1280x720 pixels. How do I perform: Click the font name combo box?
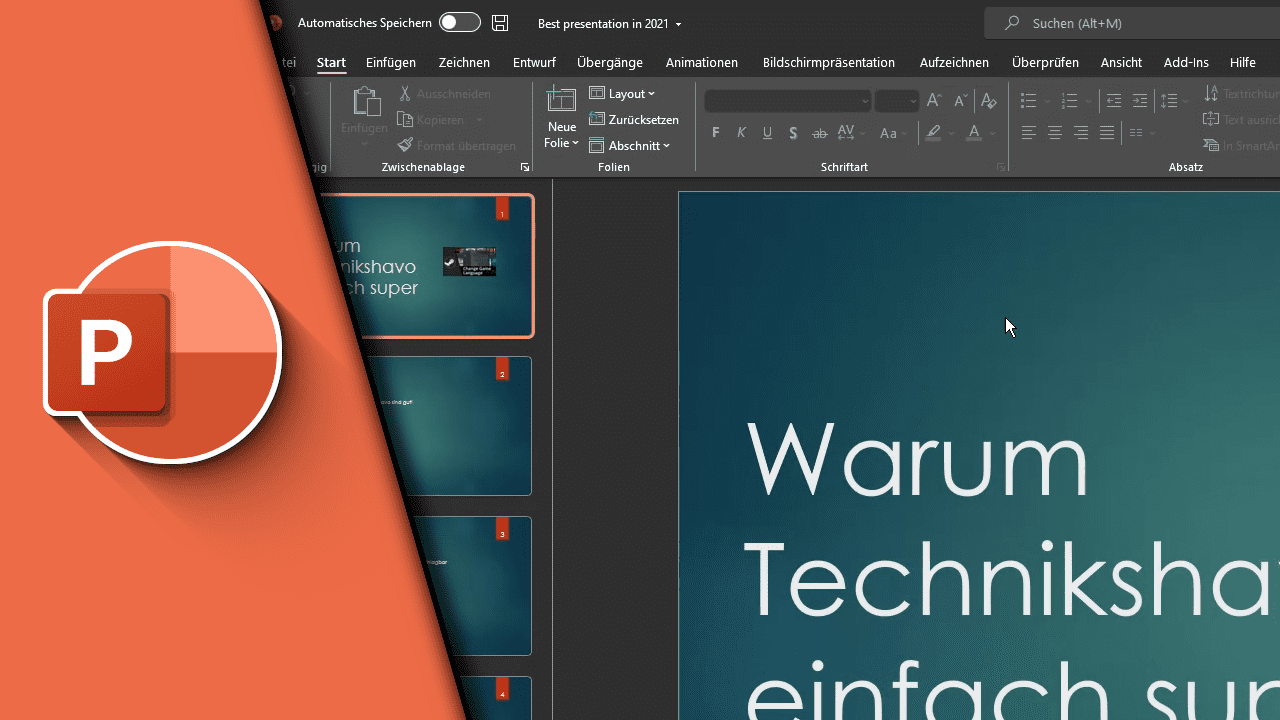point(788,101)
